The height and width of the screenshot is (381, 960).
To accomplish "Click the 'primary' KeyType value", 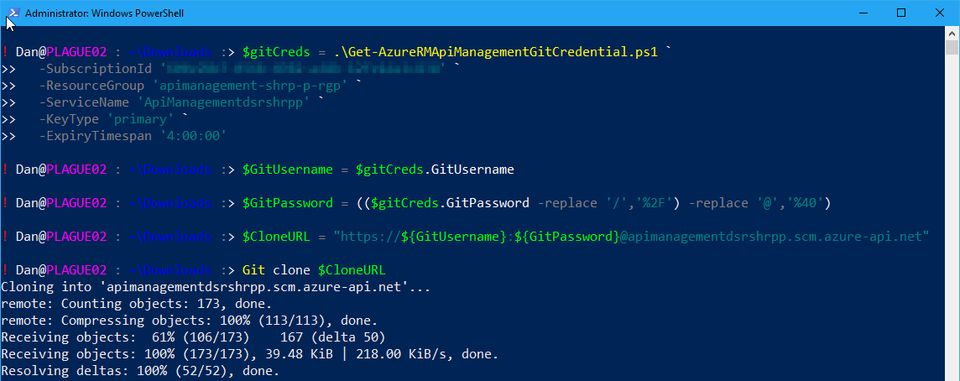I will click(x=143, y=119).
